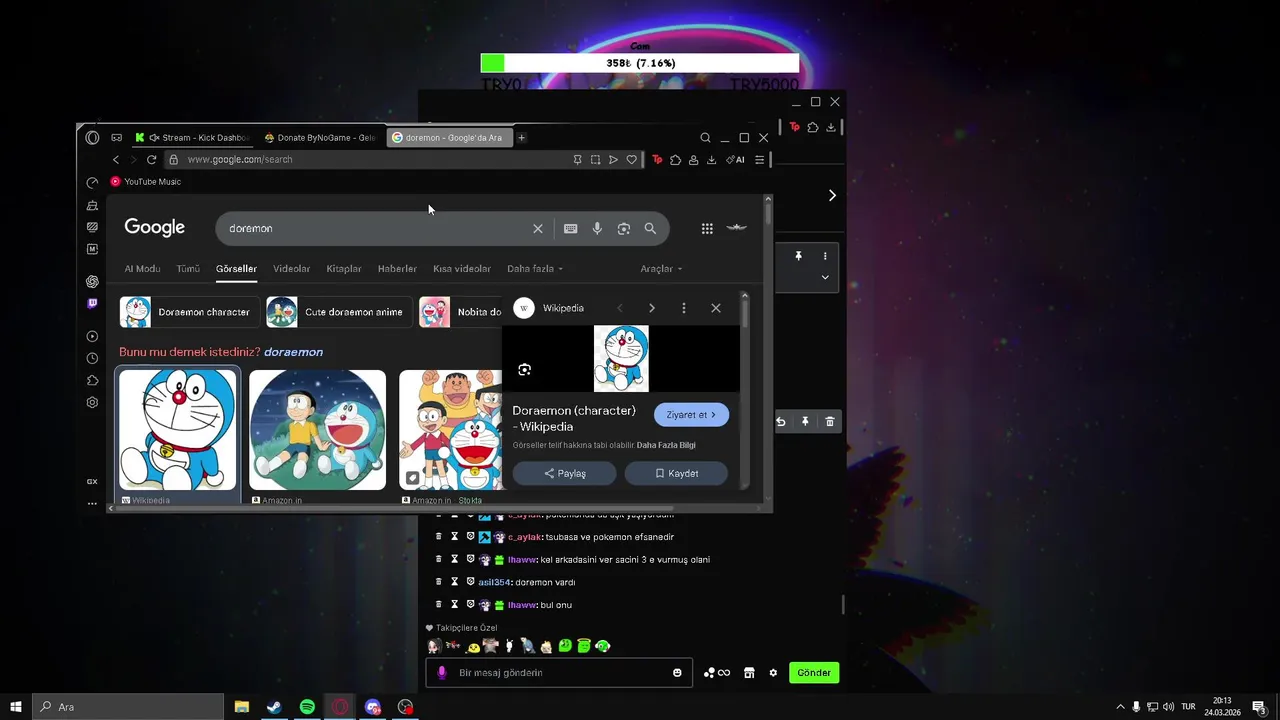Open Amazon.in Nobita and Doraemon thumbnail
This screenshot has height=720, width=1280.
pos(317,430)
